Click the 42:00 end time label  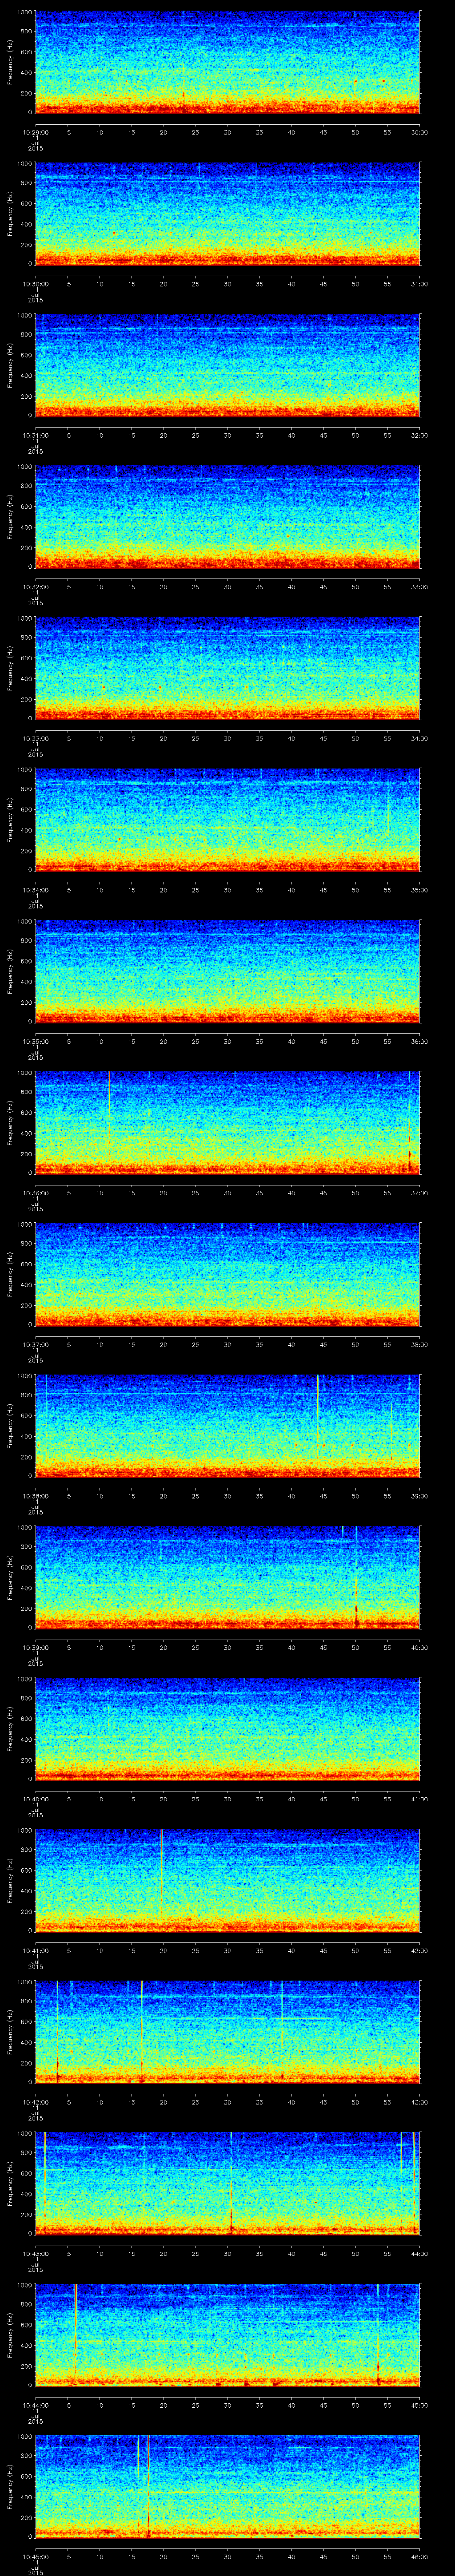419,1950
